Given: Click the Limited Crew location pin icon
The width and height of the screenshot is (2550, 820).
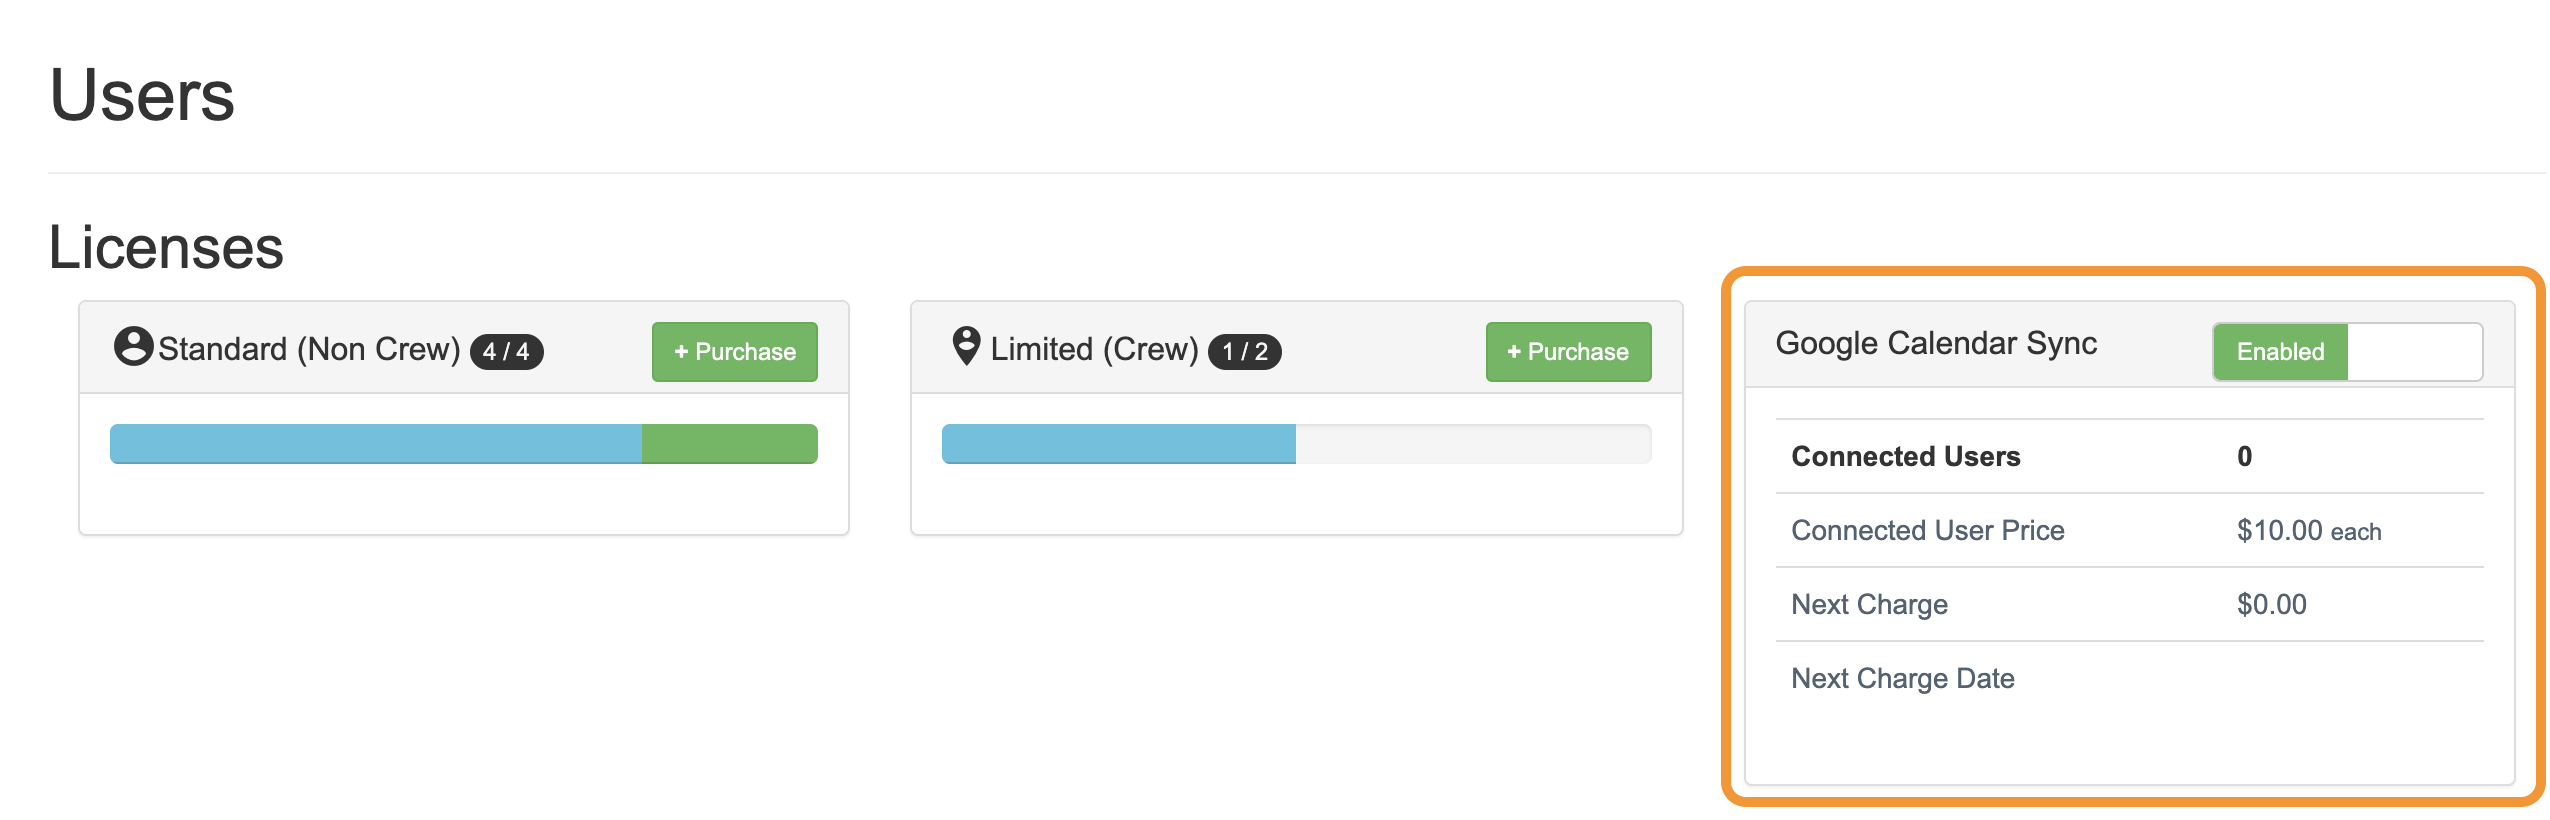Looking at the screenshot, I should tap(966, 346).
